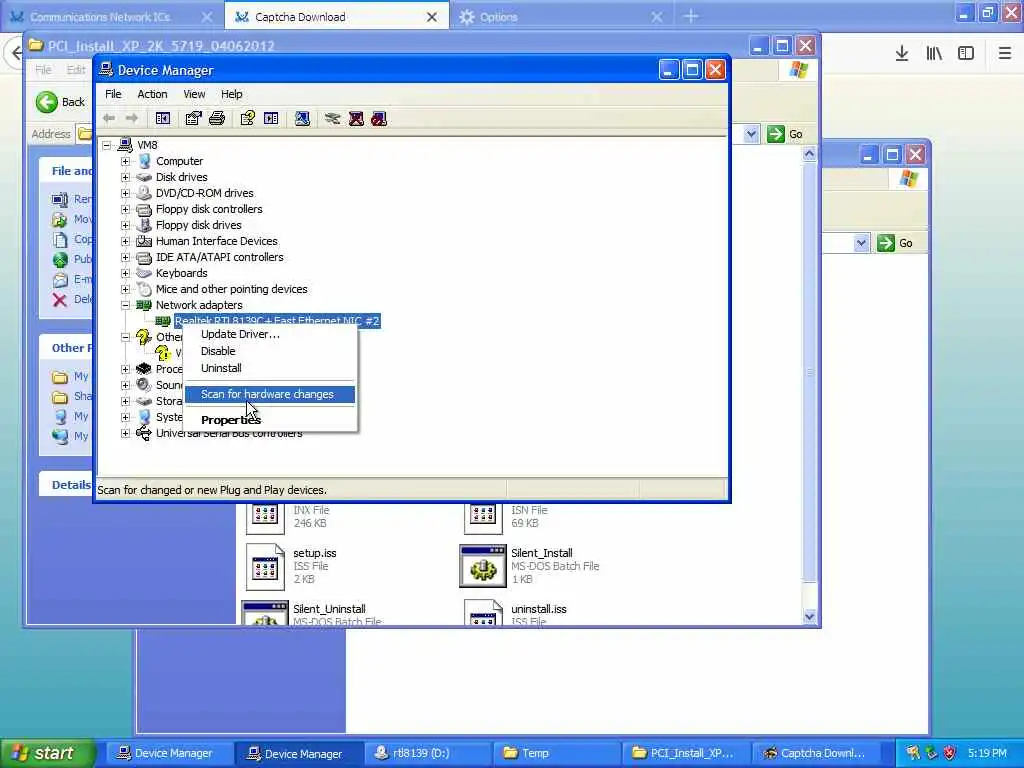Click the grey toolbar icon left of red X
The height and width of the screenshot is (768, 1024).
pyautogui.click(x=332, y=118)
